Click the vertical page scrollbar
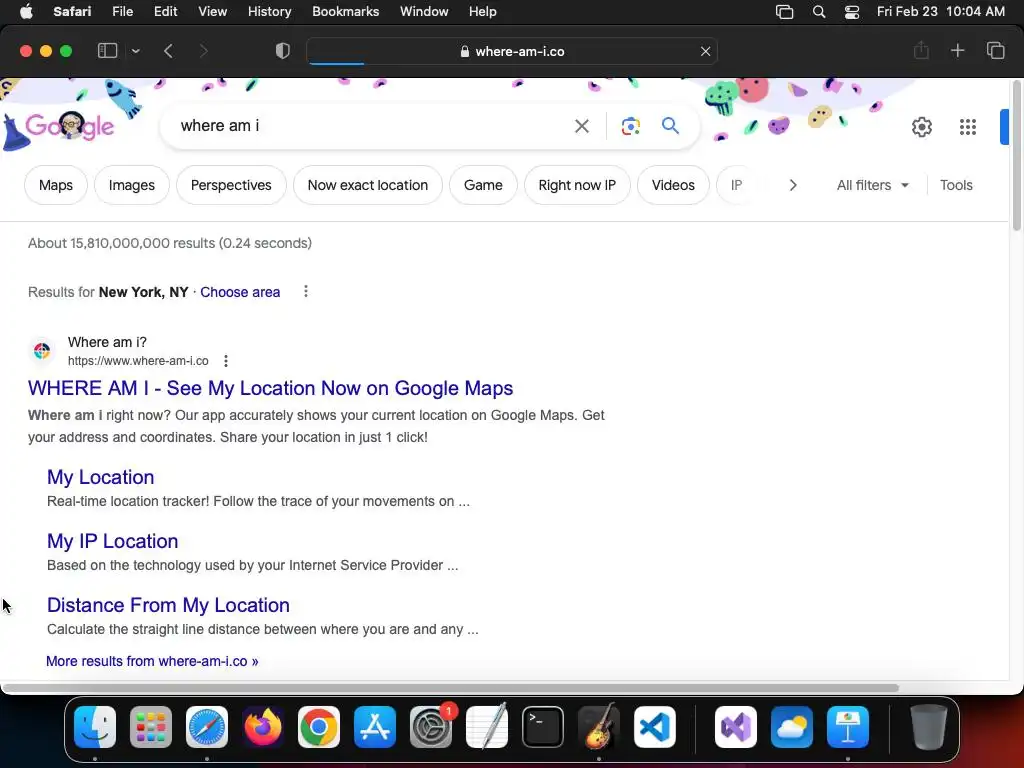 1016,155
